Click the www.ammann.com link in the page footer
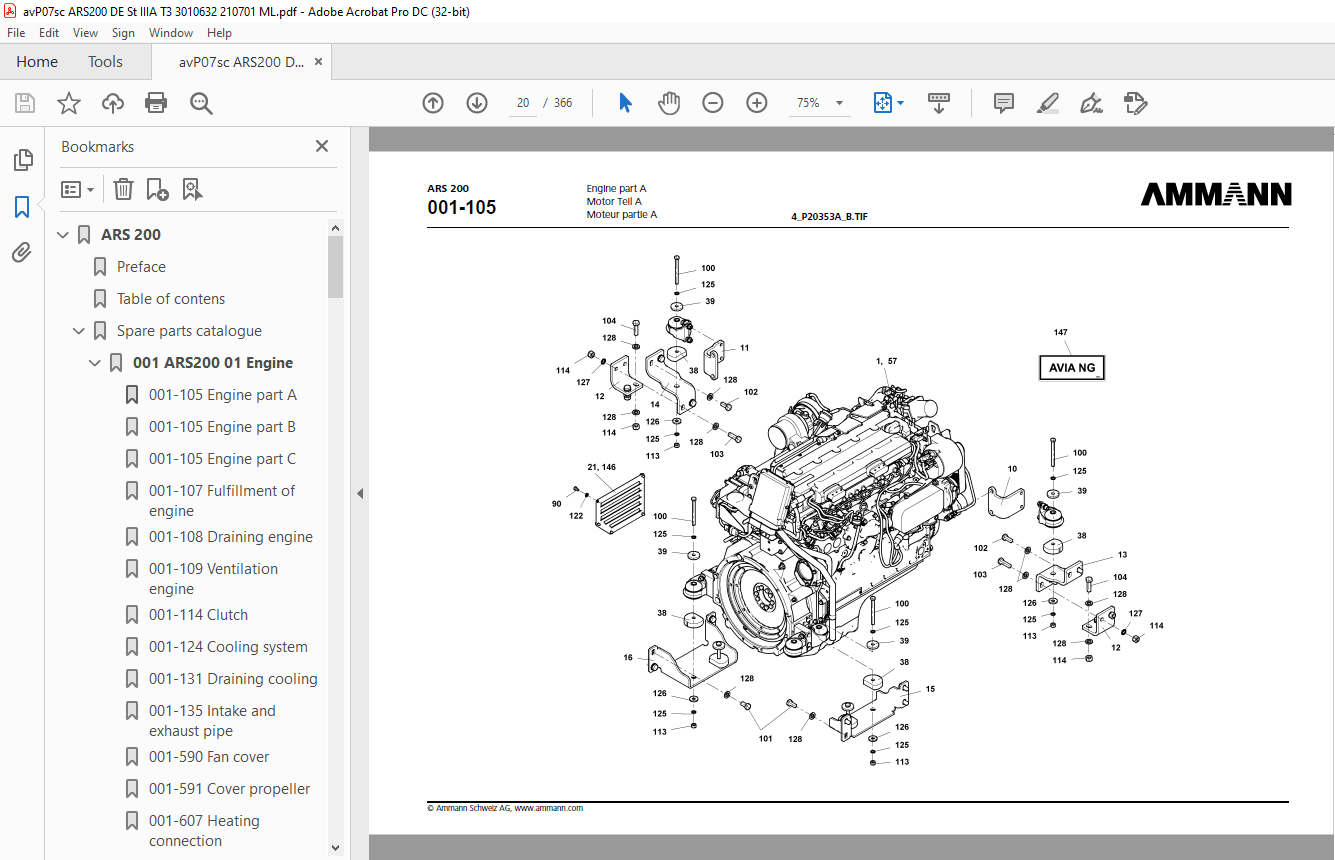Viewport: 1335px width, 860px height. click(x=548, y=808)
